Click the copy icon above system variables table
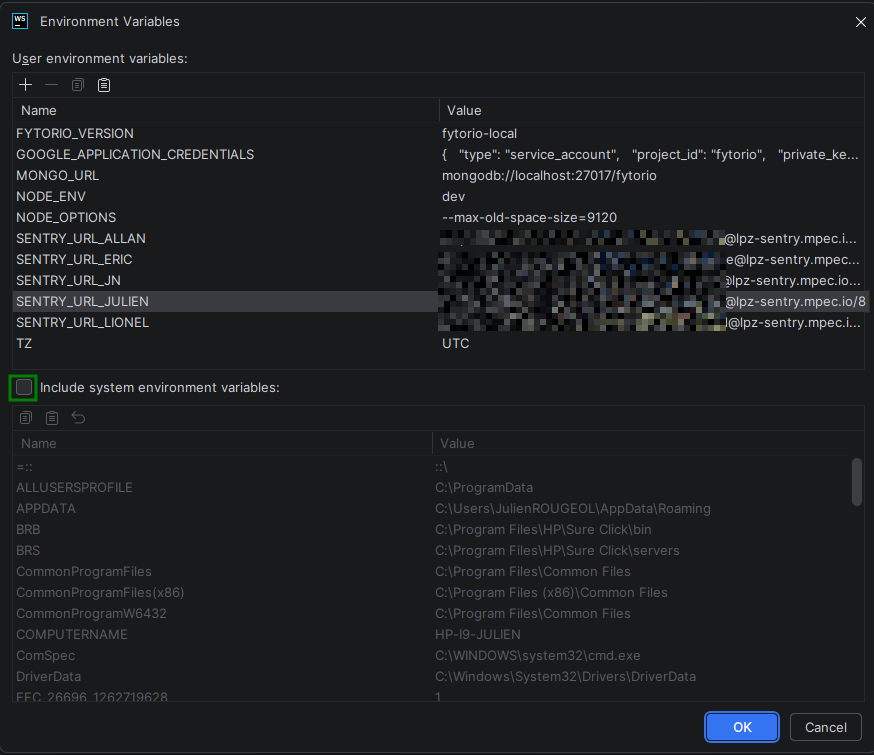The height and width of the screenshot is (755, 874). pos(26,418)
